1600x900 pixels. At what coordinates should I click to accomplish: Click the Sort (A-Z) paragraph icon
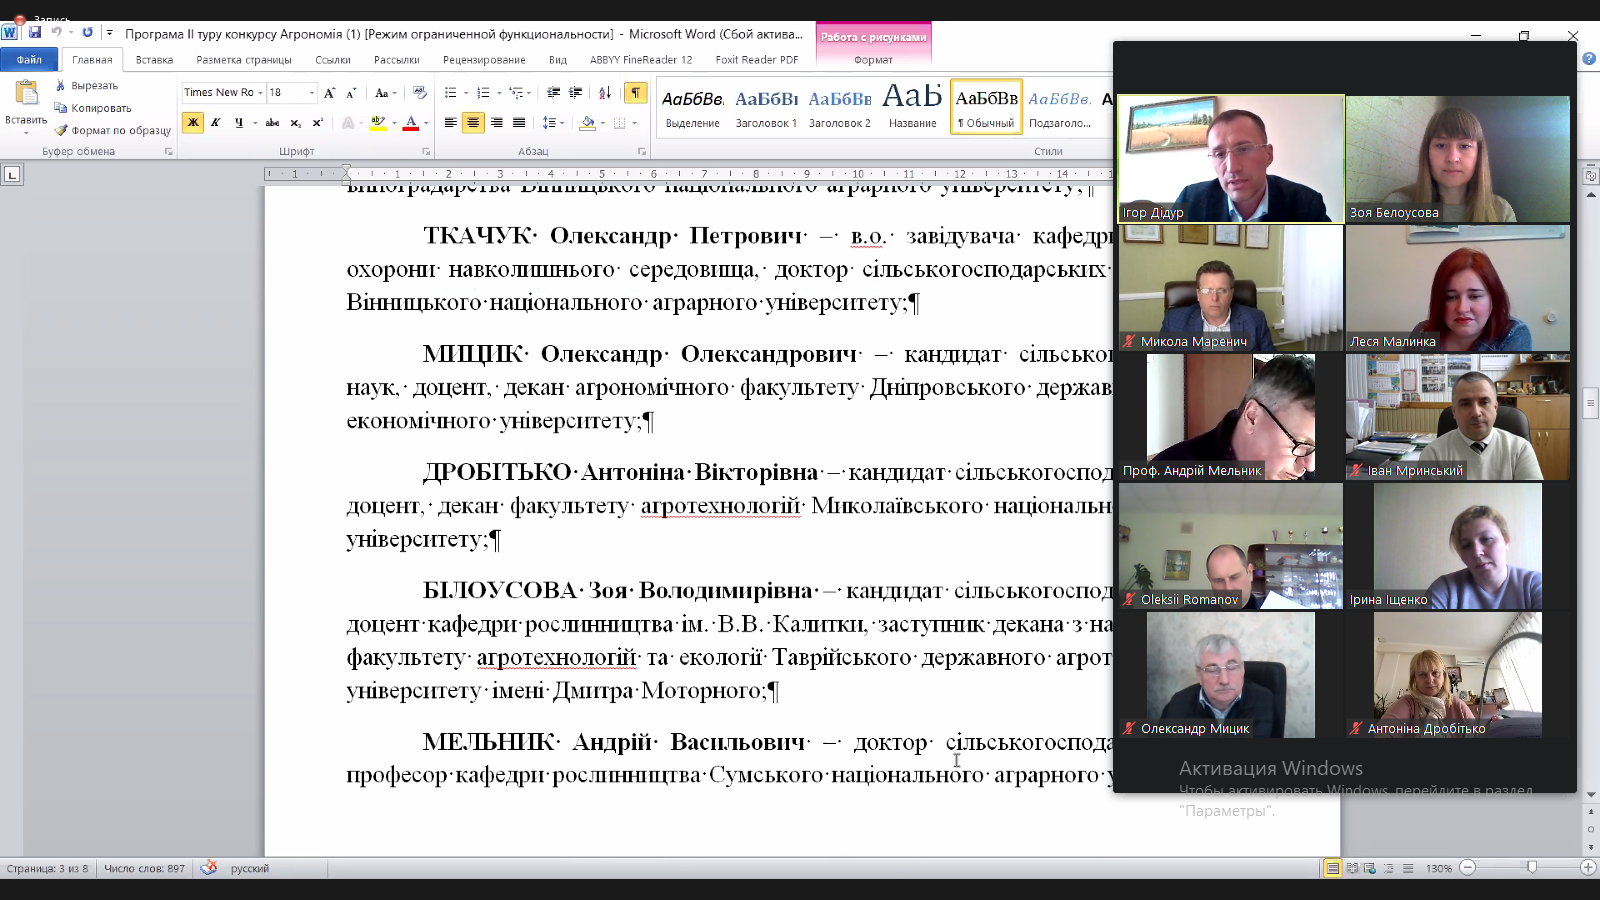point(605,93)
